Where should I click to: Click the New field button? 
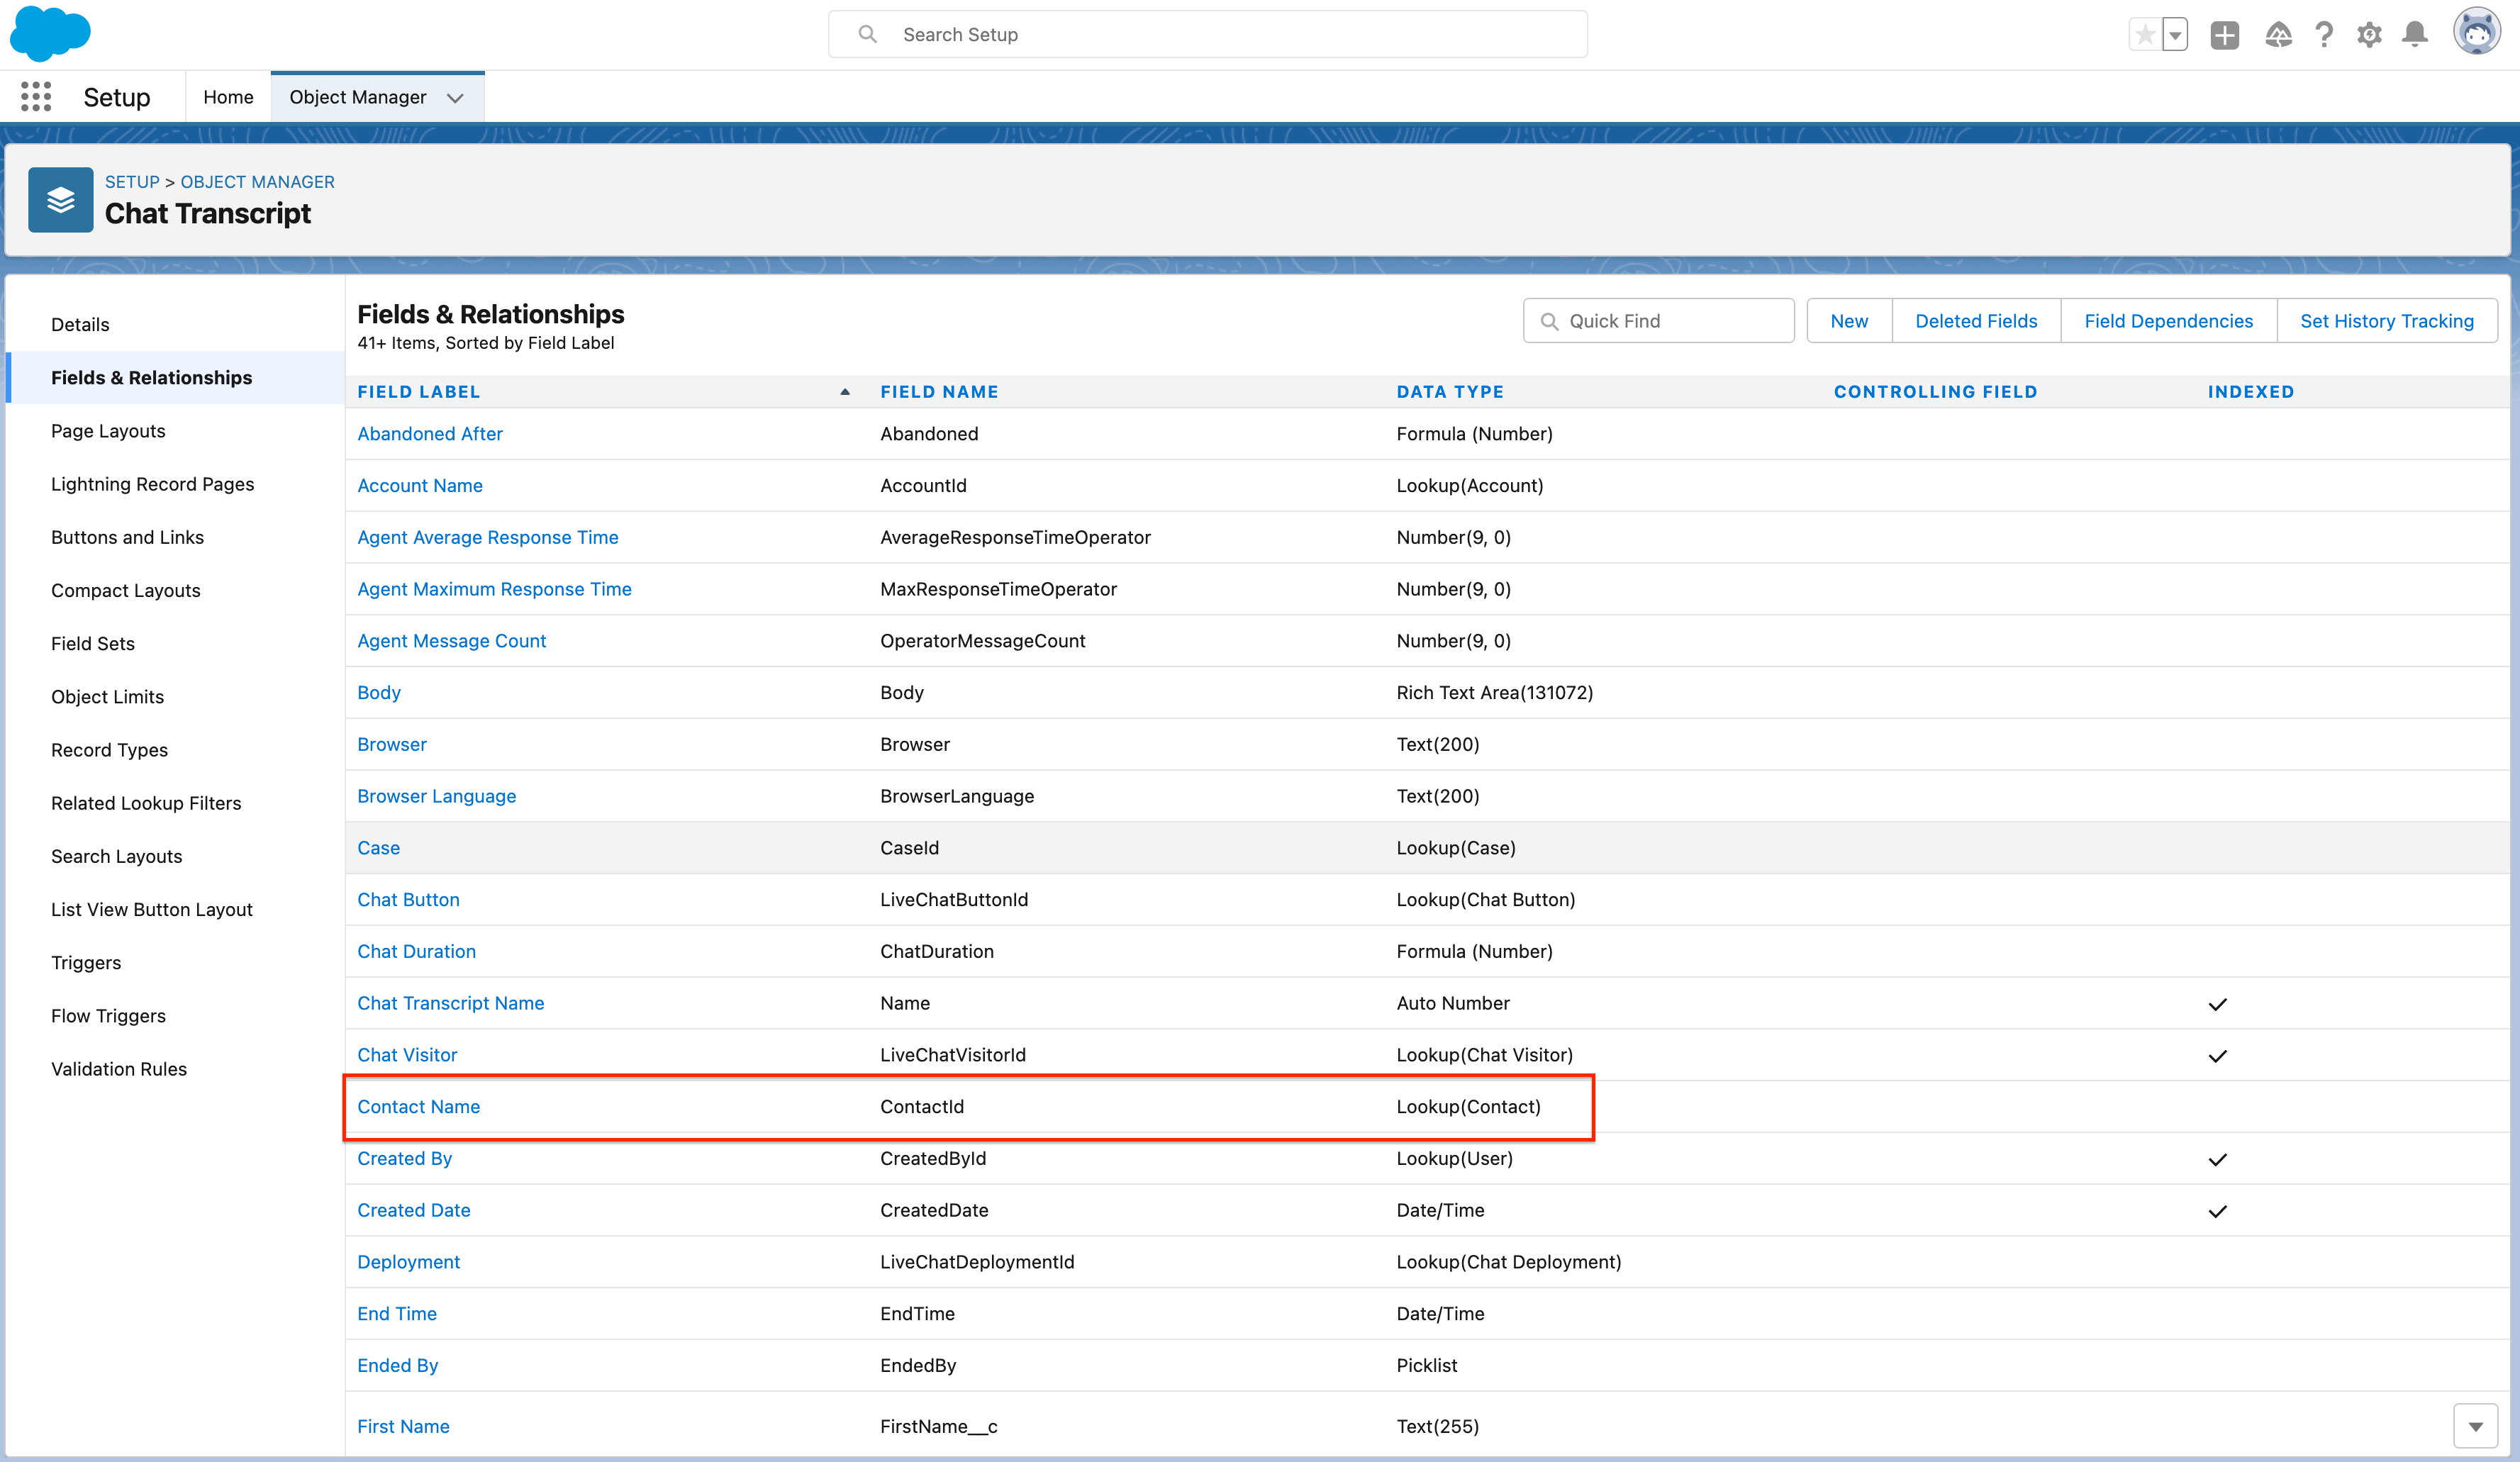coord(1849,321)
